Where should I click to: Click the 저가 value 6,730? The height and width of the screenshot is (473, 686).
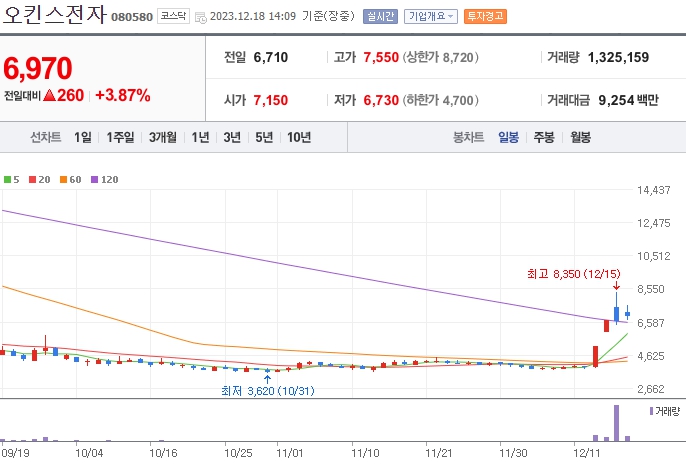click(x=381, y=100)
